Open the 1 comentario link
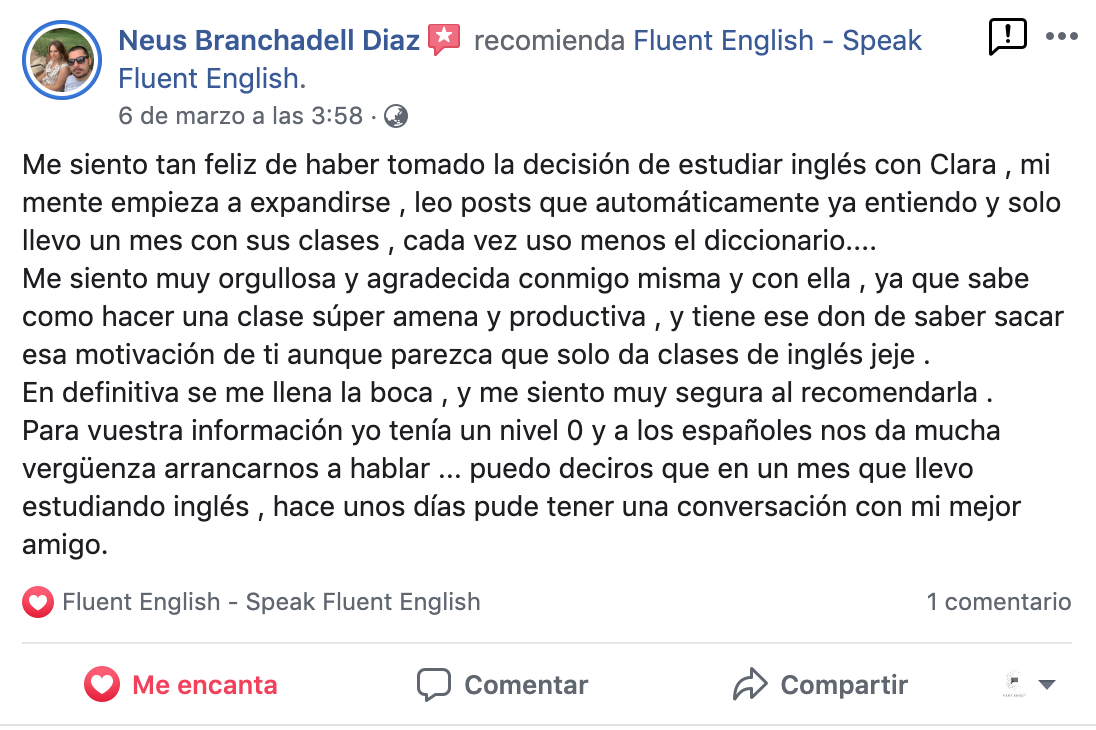 click(999, 602)
